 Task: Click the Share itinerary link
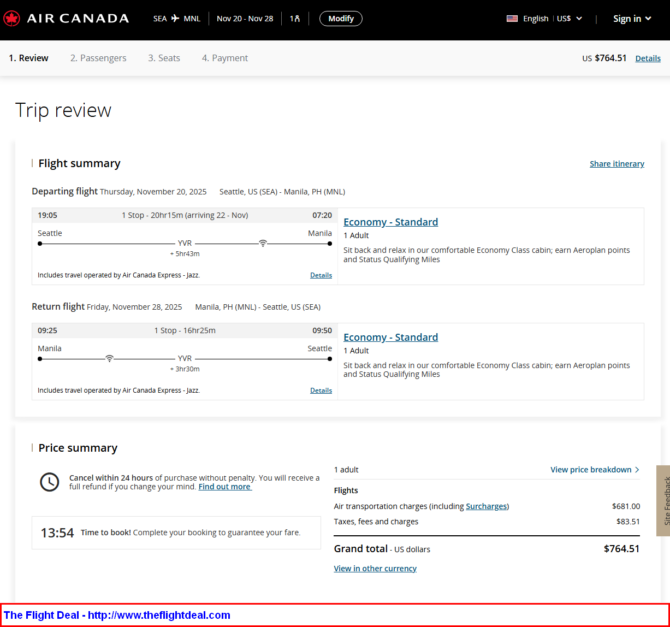617,164
